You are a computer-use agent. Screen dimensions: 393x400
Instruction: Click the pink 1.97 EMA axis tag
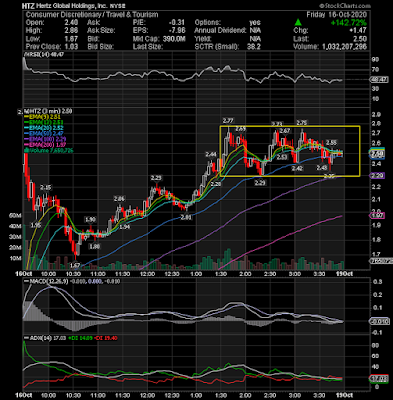(x=378, y=216)
